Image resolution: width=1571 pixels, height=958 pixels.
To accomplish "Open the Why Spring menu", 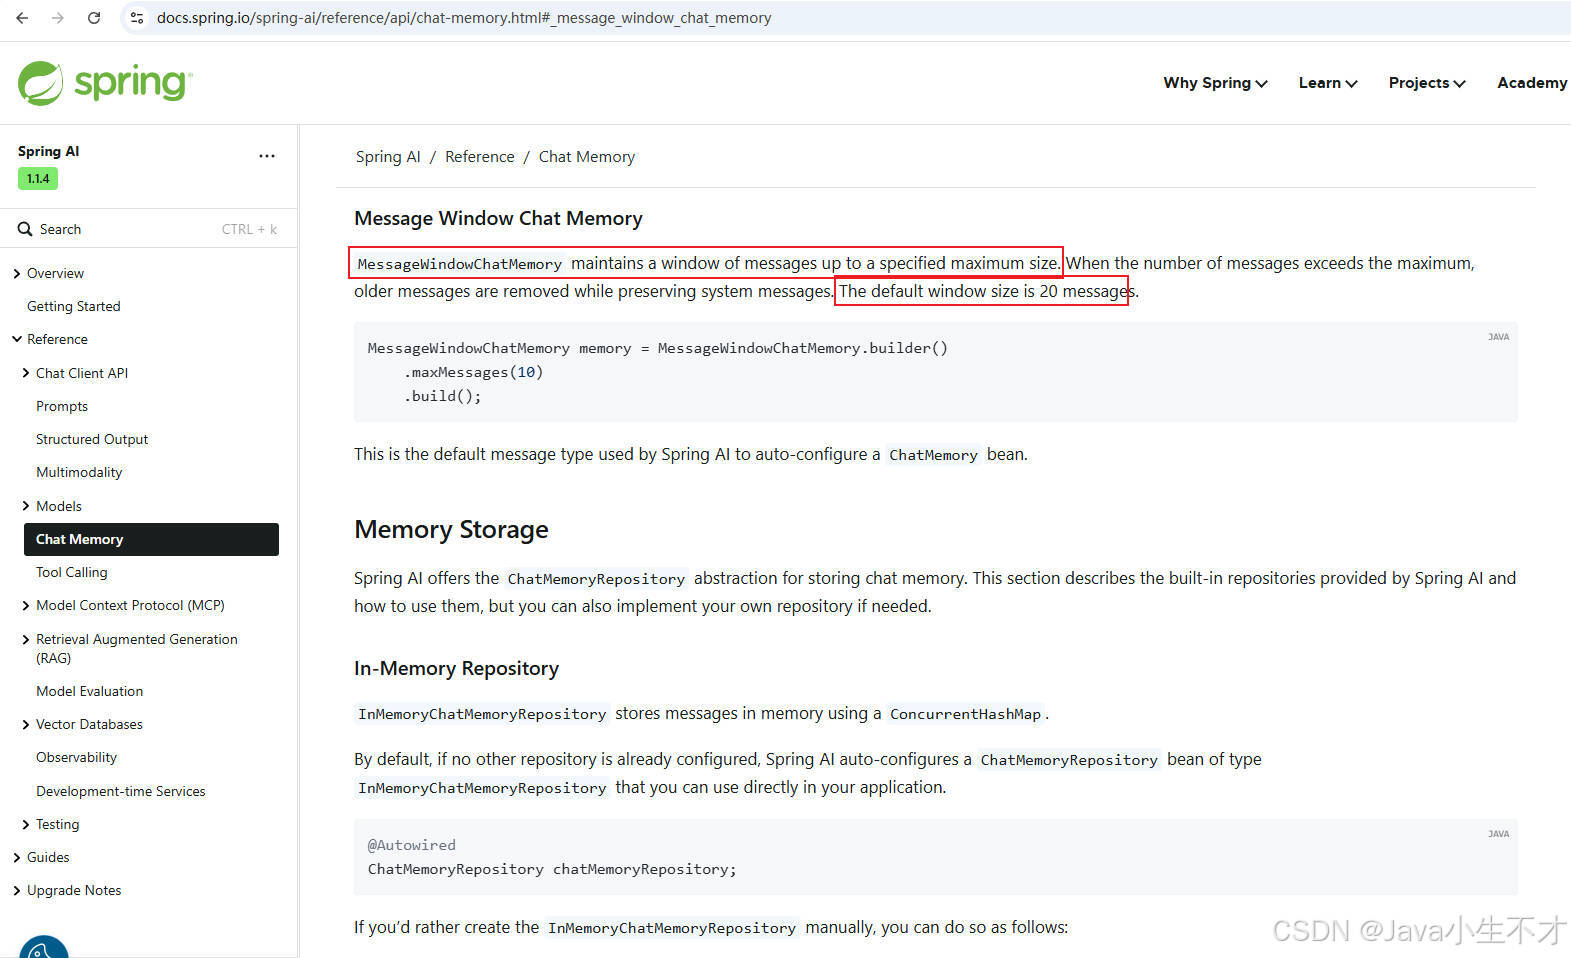I will [x=1215, y=83].
